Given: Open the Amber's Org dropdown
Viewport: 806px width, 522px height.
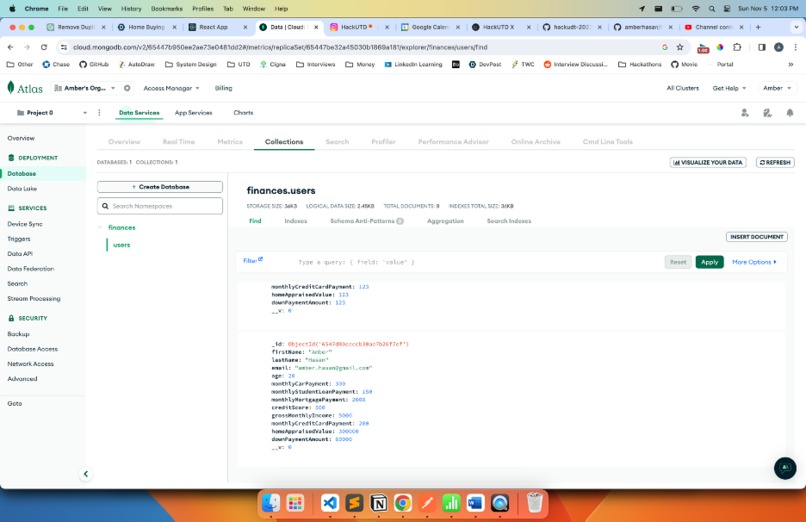Looking at the screenshot, I should 85,88.
